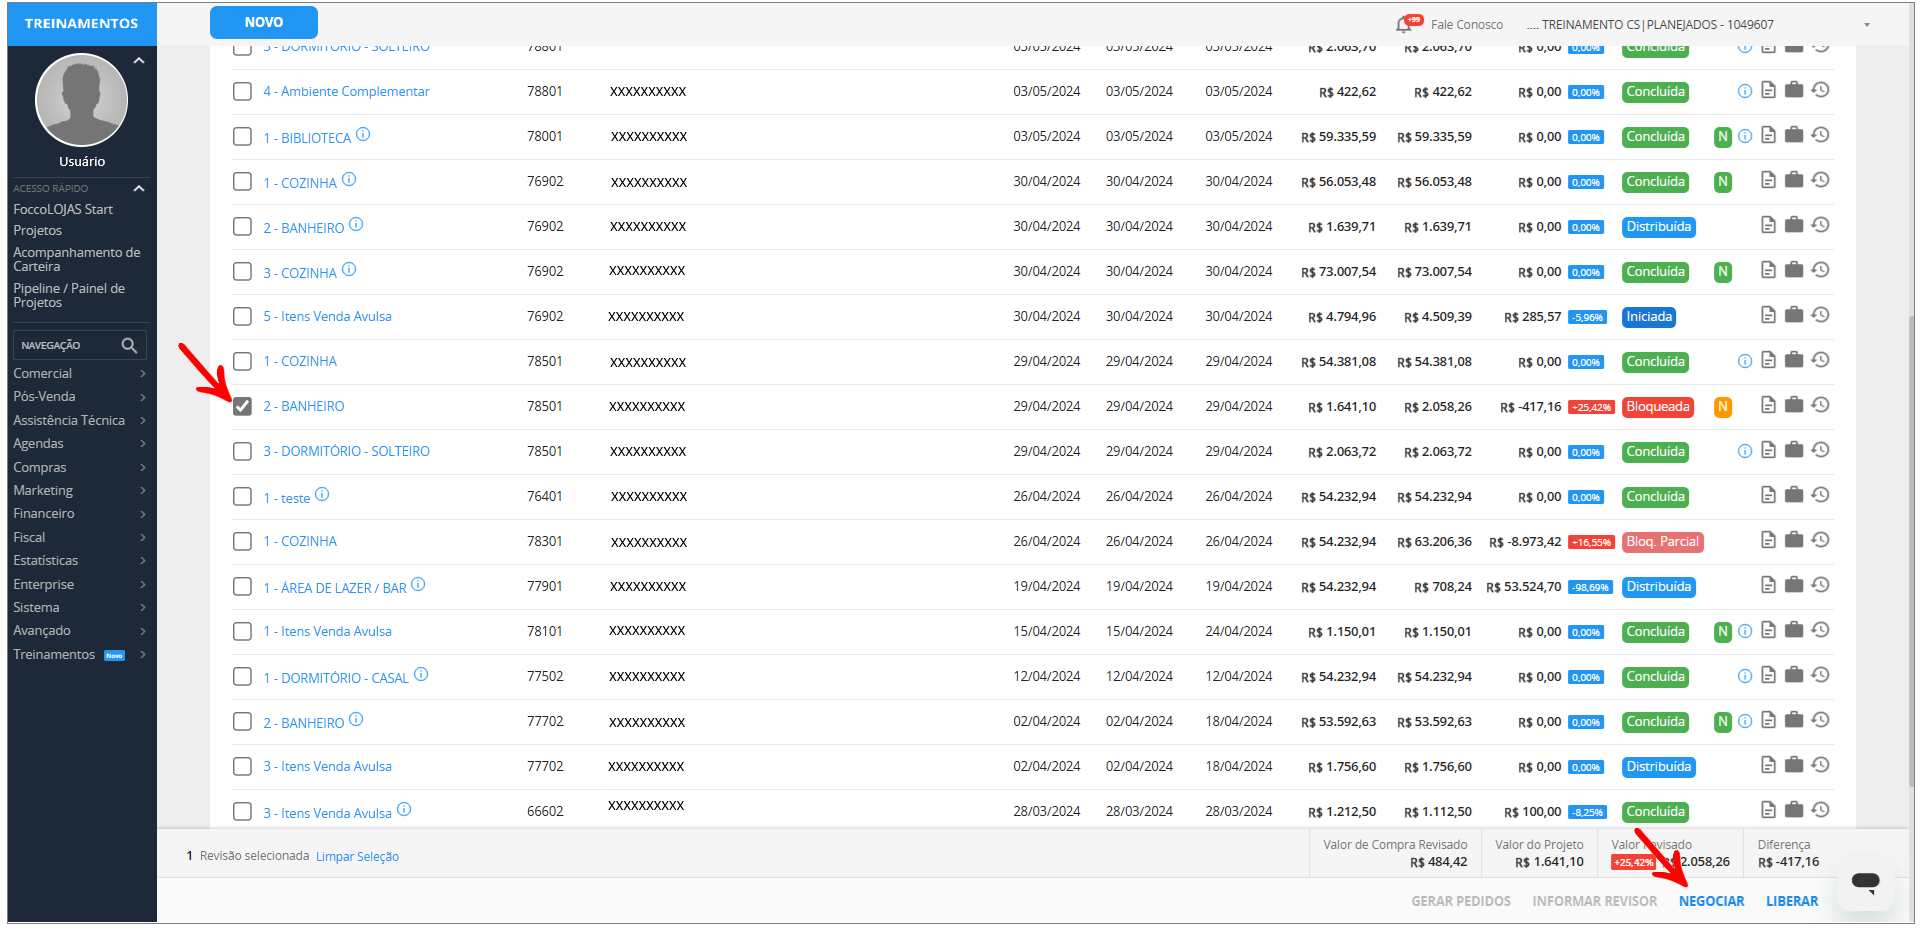1922x929 pixels.
Task: Click orange N badge in the Bloqueada row
Action: click(x=1722, y=407)
